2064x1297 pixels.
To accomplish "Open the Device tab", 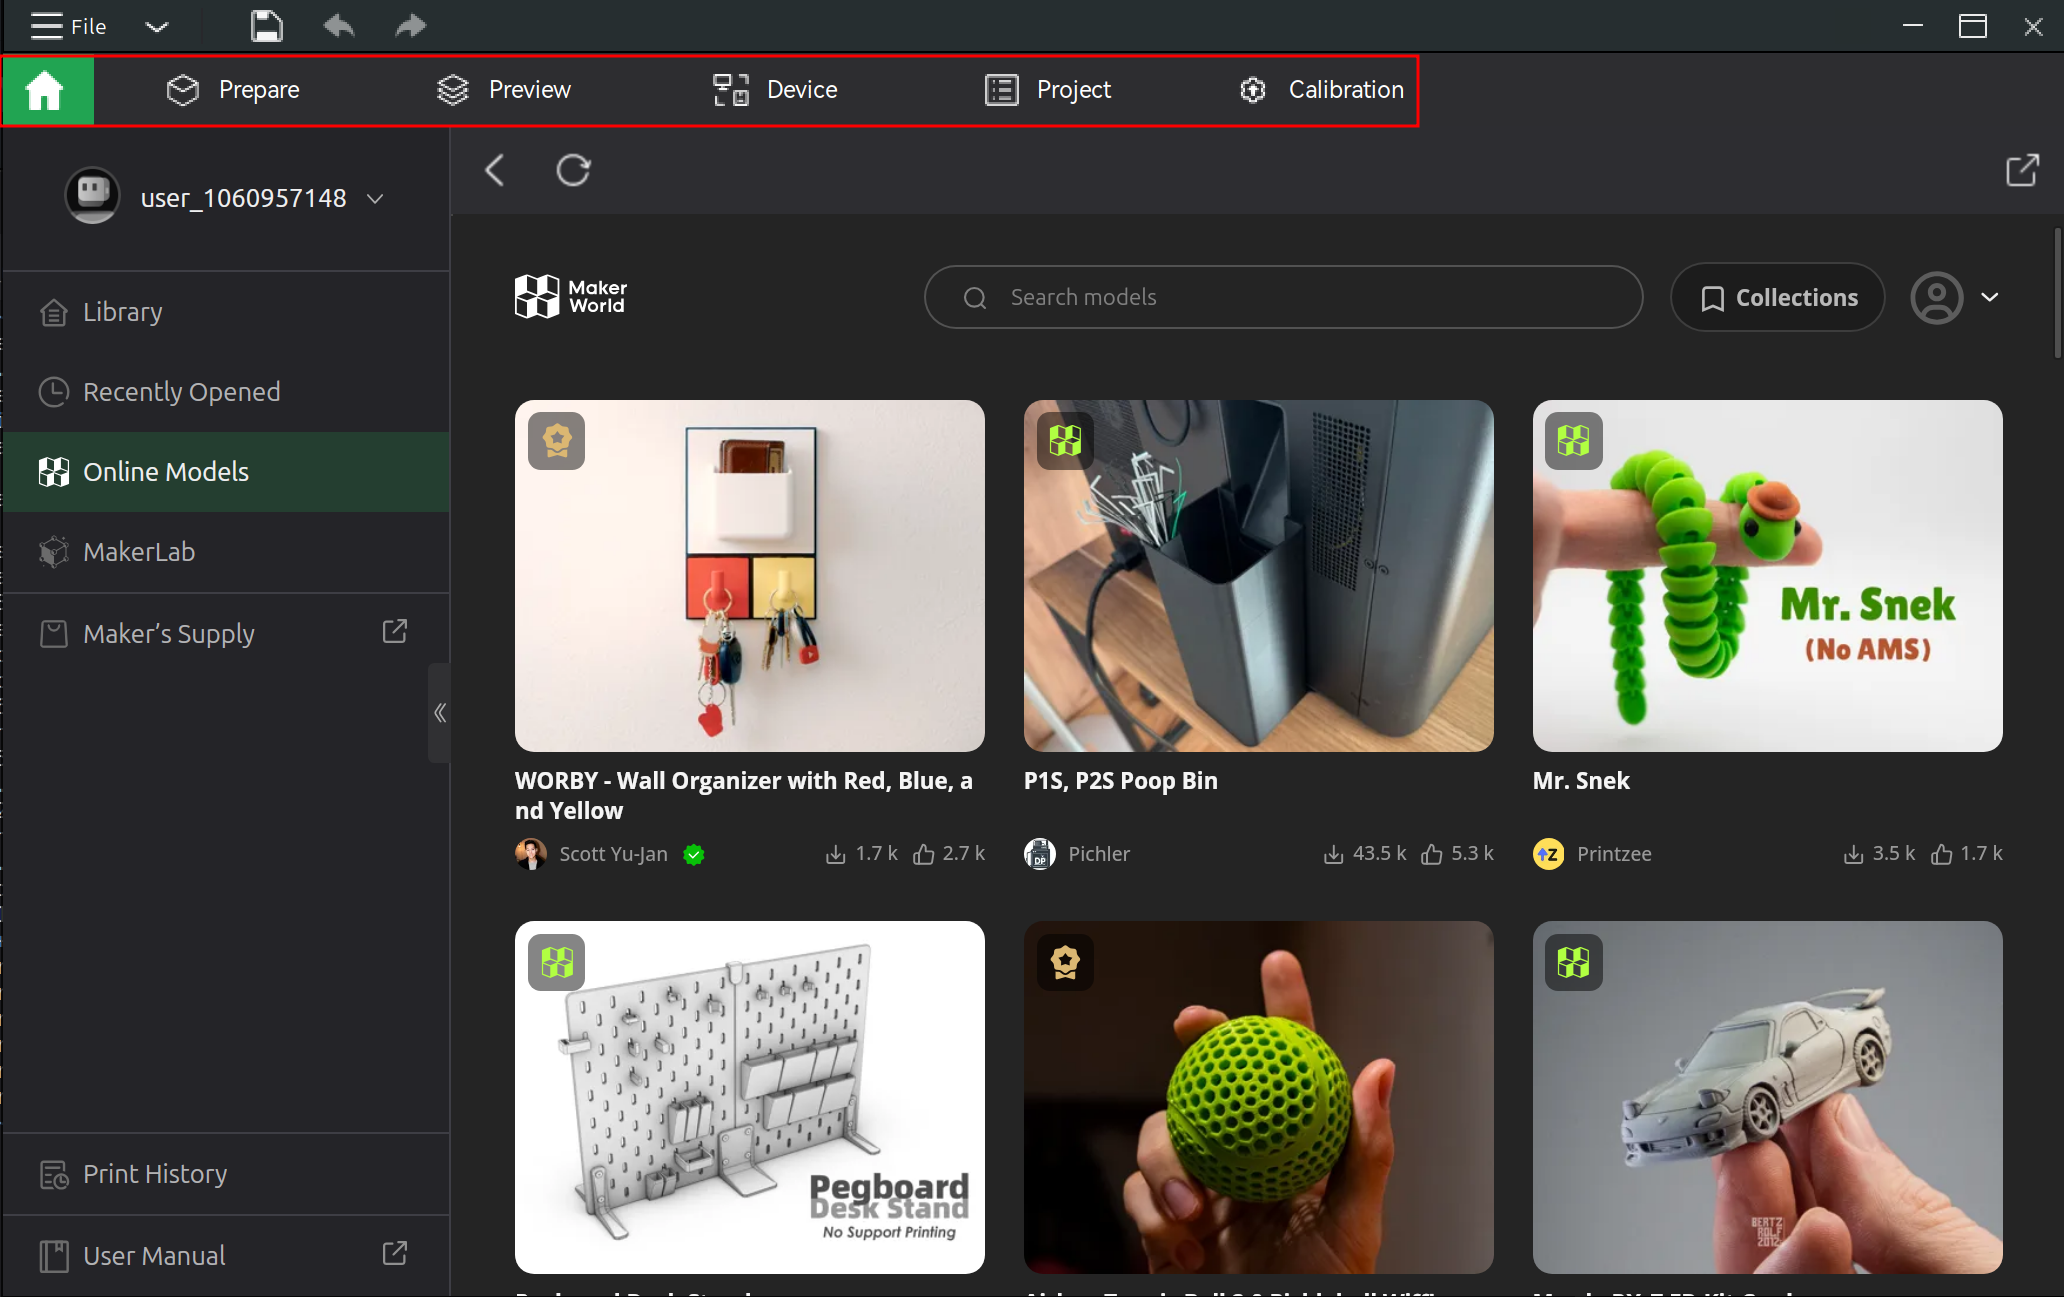I will pos(775,90).
